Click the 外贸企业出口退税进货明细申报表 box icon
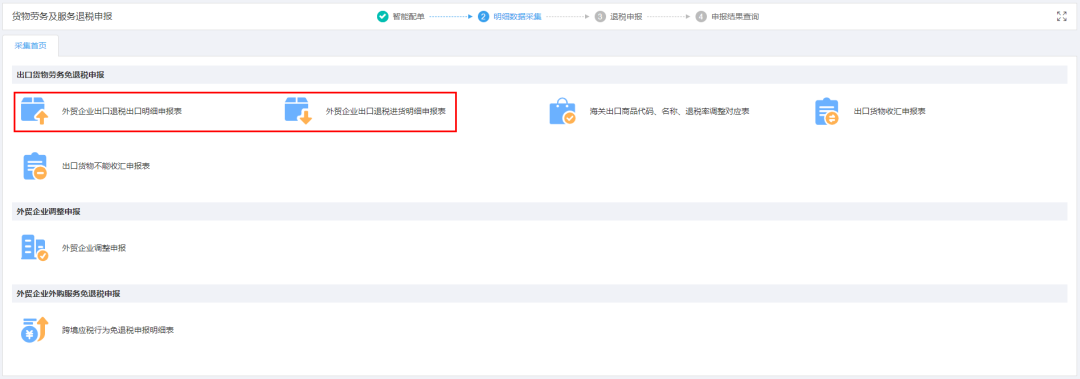 pyautogui.click(x=298, y=110)
